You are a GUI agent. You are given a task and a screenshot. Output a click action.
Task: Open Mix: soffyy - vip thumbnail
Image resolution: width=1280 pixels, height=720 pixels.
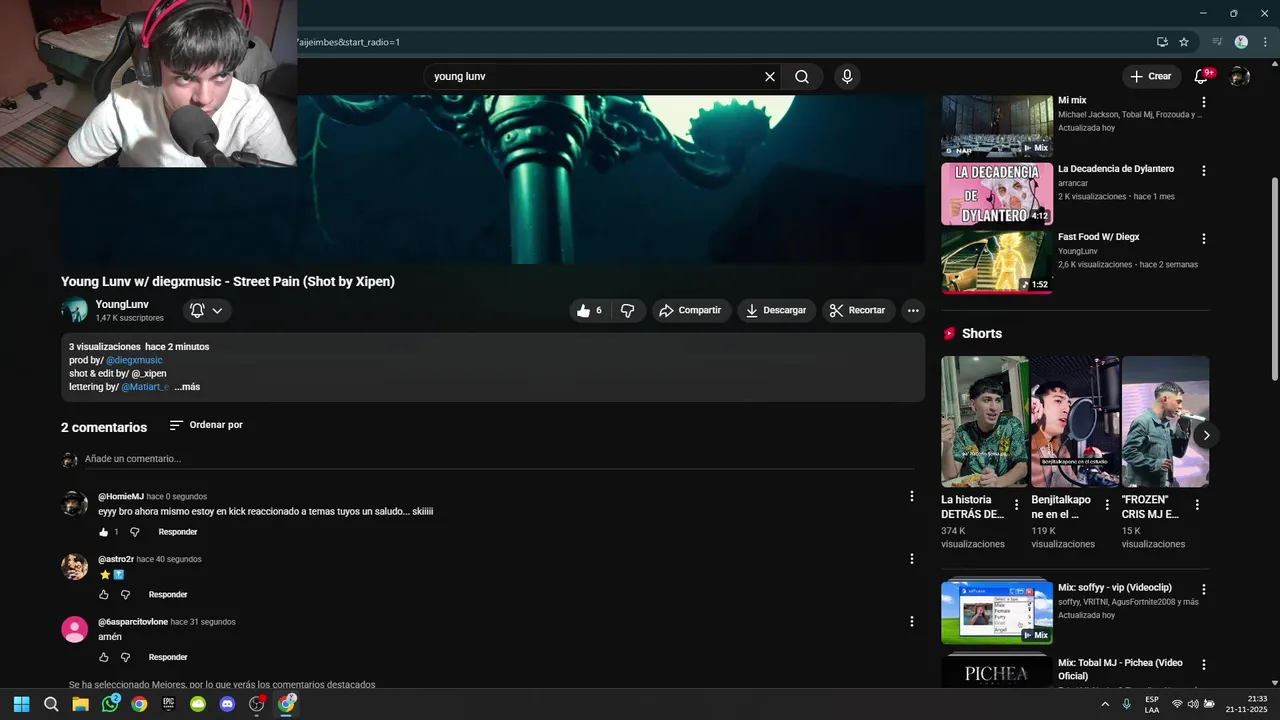coord(997,613)
